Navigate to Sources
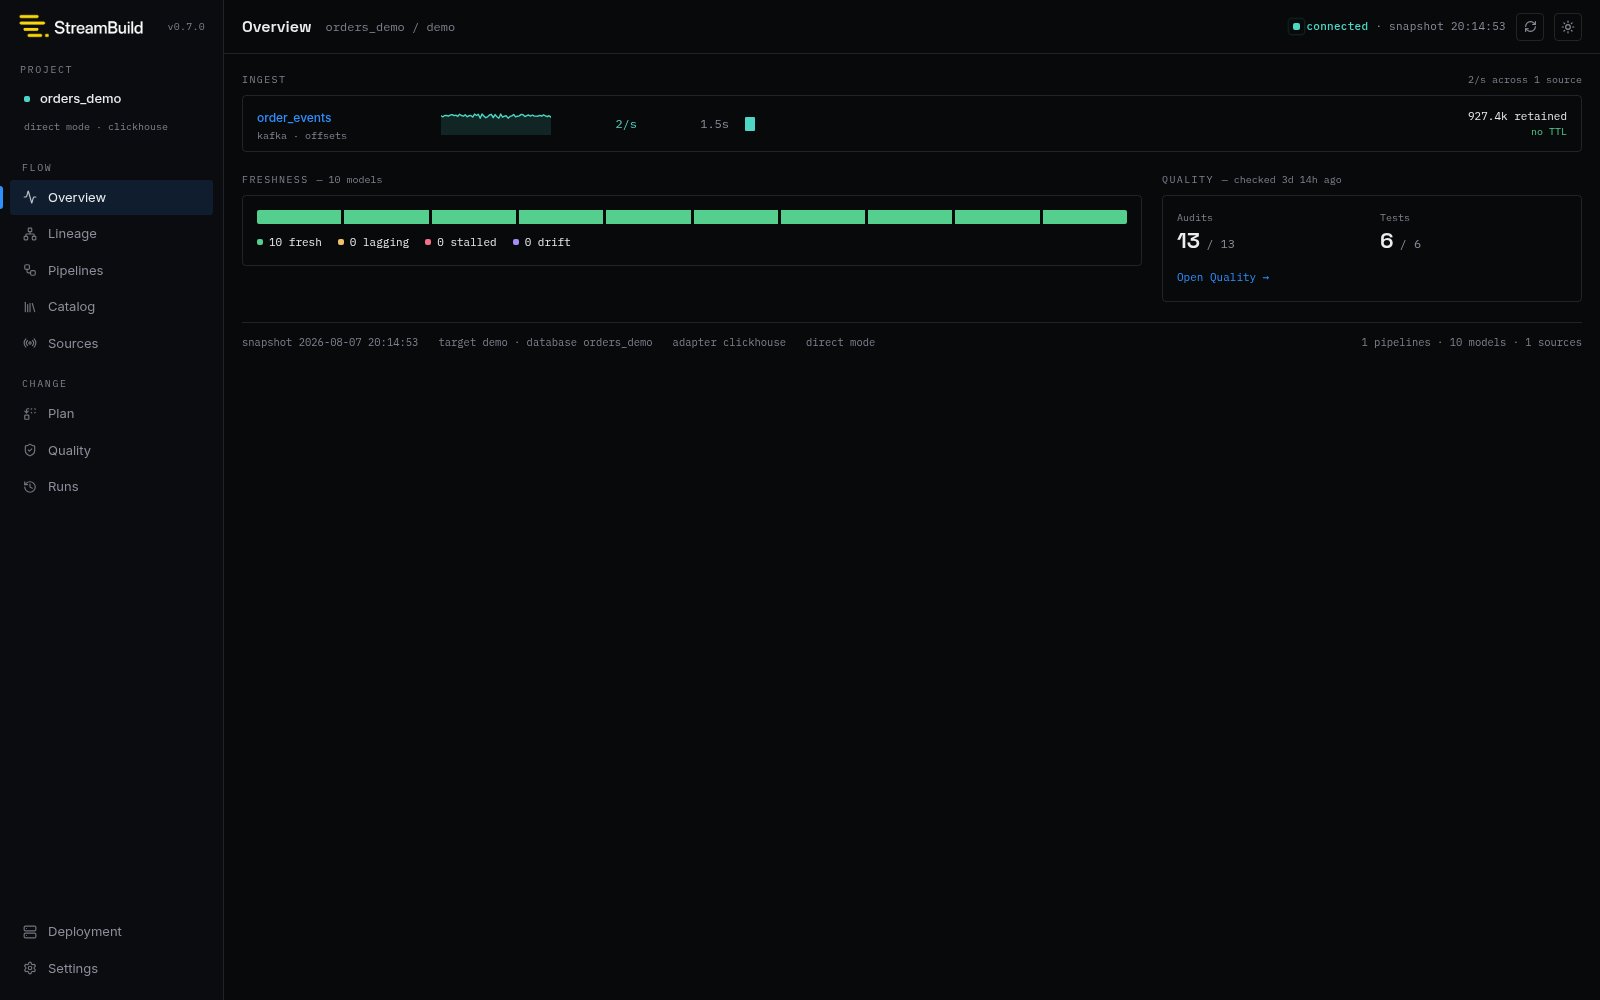 click(x=111, y=344)
